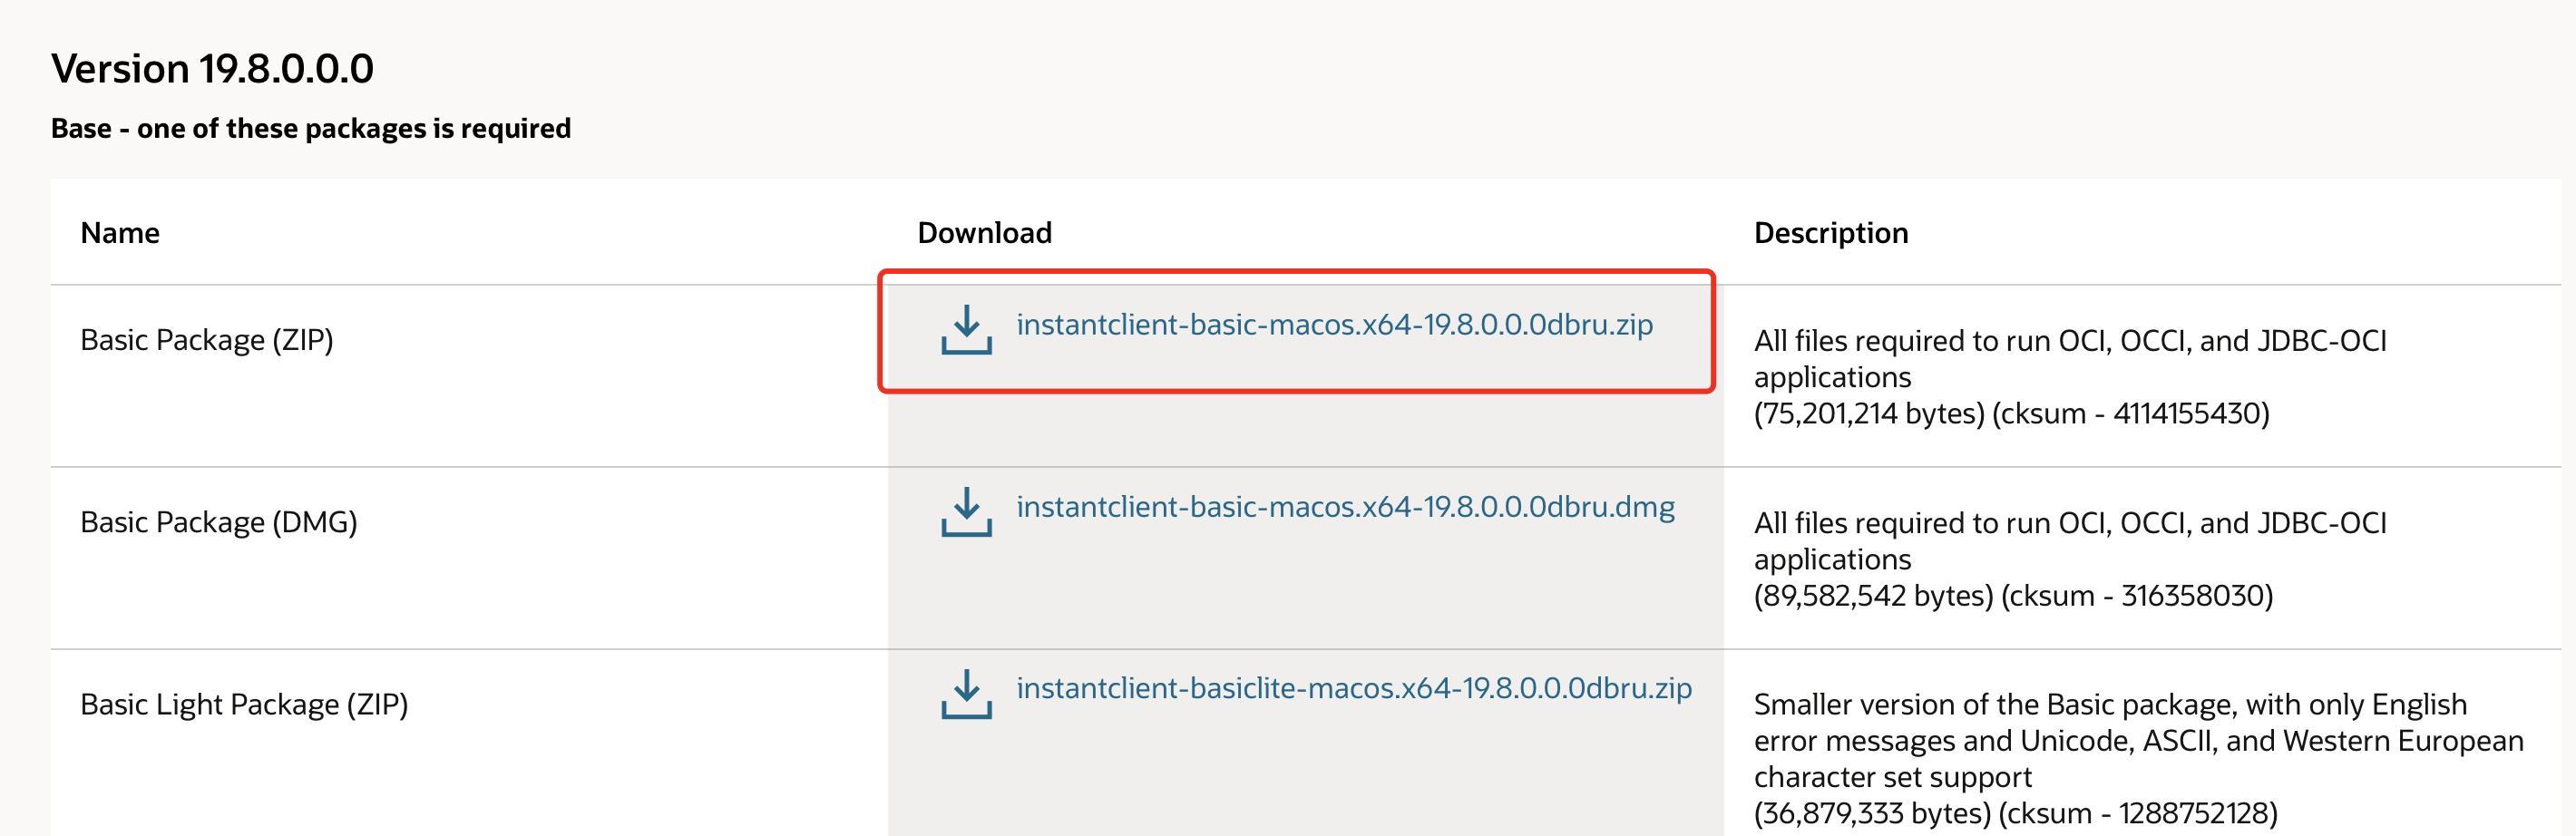Click the highlighted Basic Package ZIP download cell
Viewport: 2576px width, 836px height.
pyautogui.click(x=1298, y=331)
